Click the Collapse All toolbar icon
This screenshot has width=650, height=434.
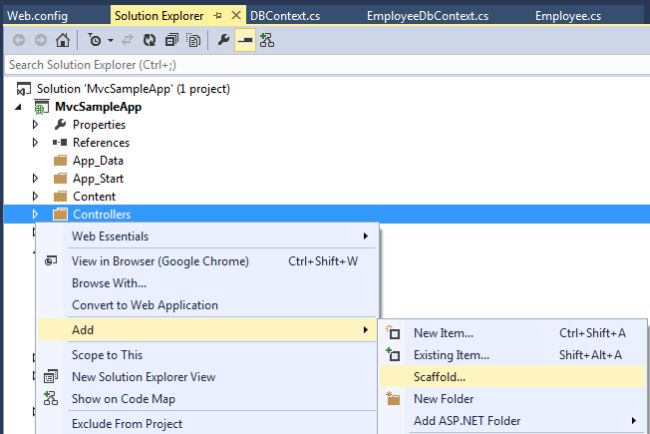click(x=172, y=40)
